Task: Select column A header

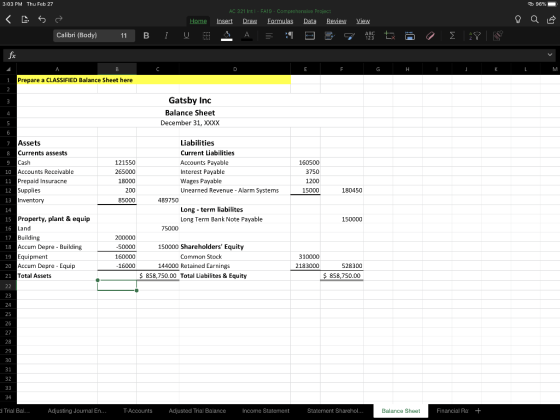Action: 57,69
